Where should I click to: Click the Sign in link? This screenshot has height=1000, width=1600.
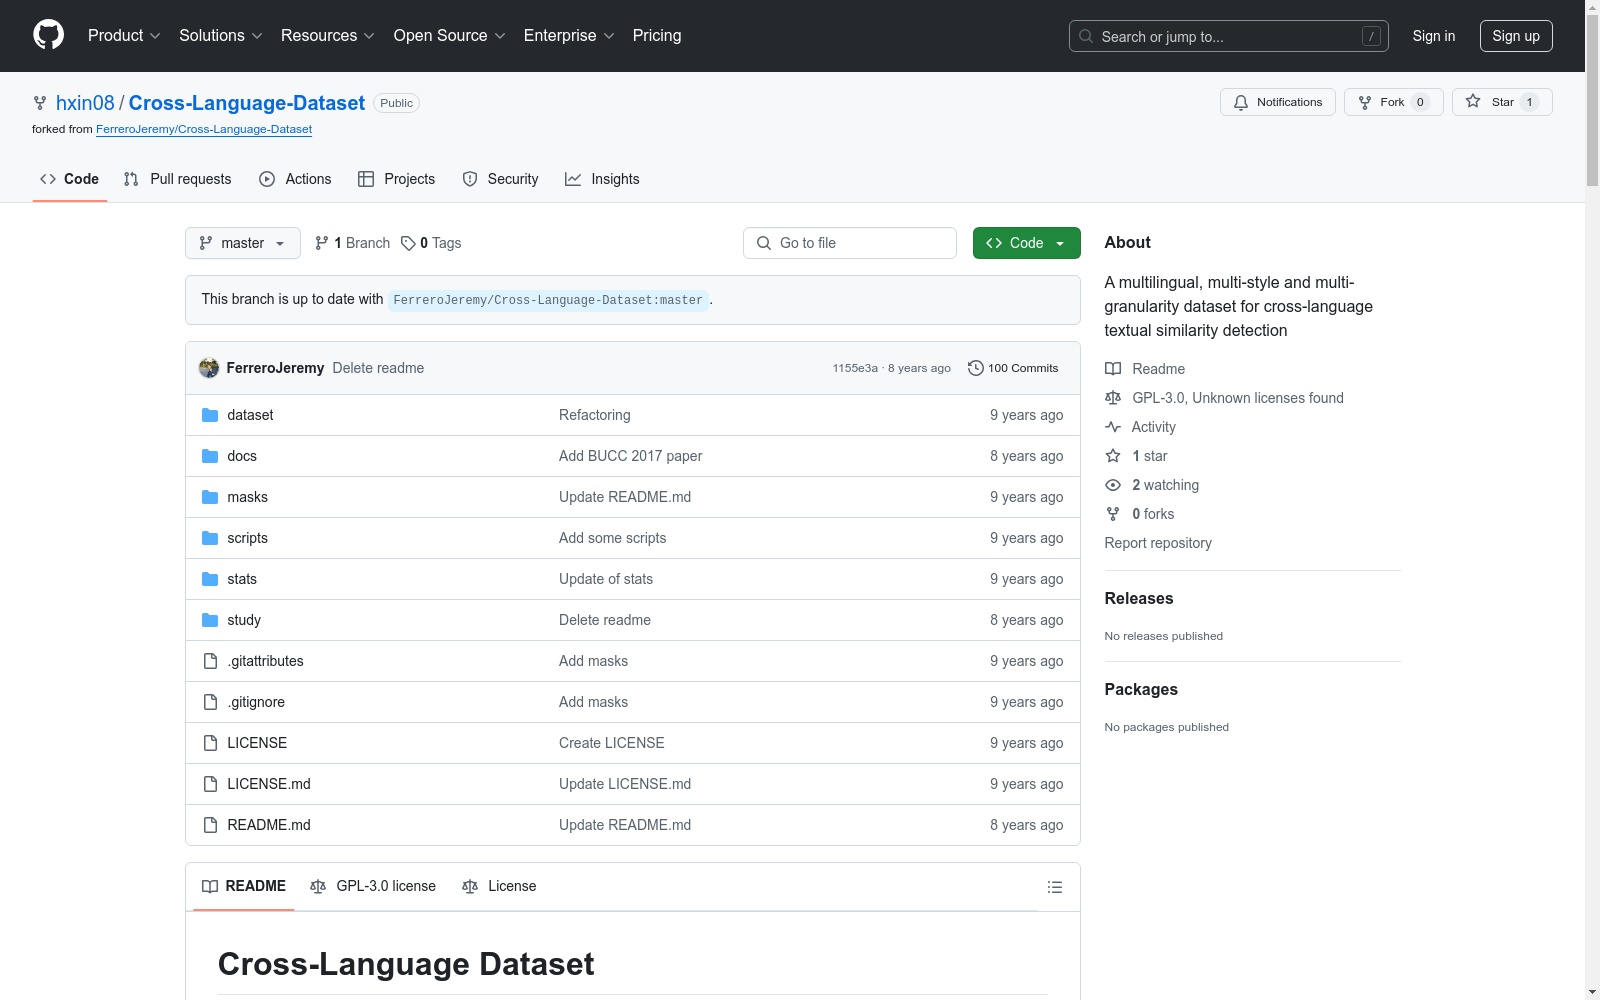pyautogui.click(x=1434, y=36)
